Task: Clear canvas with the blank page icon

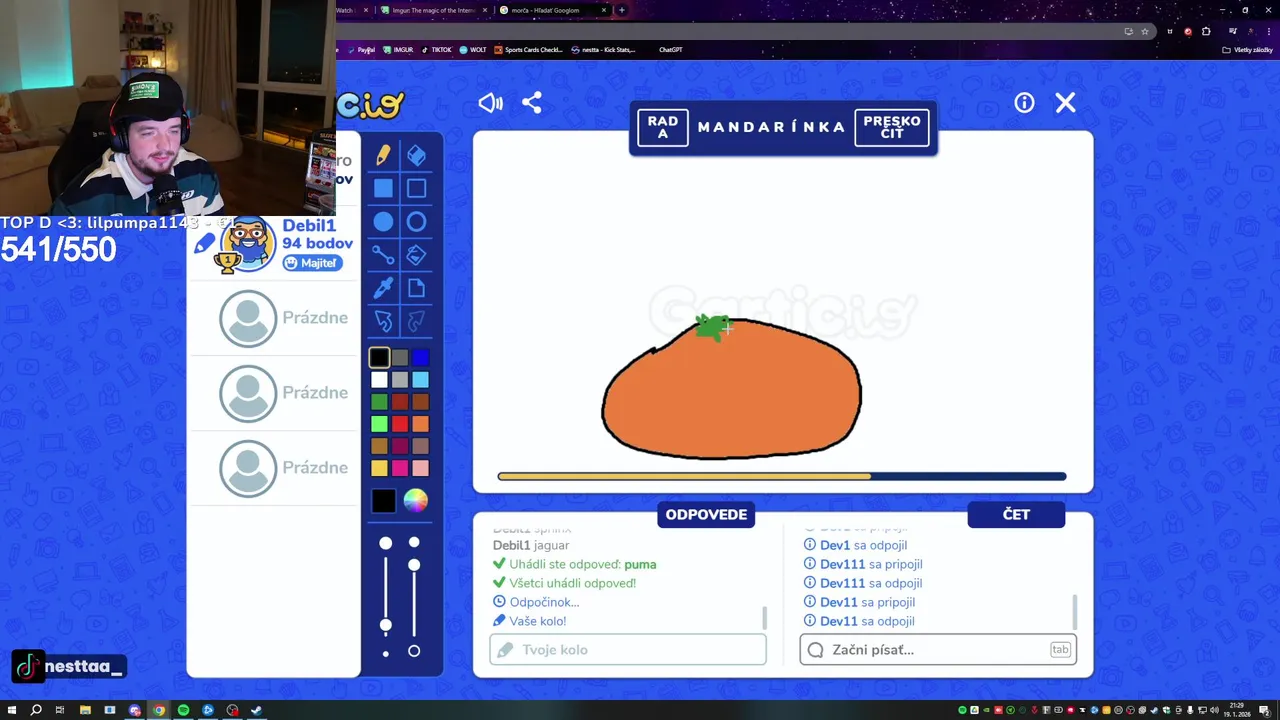Action: [x=416, y=288]
